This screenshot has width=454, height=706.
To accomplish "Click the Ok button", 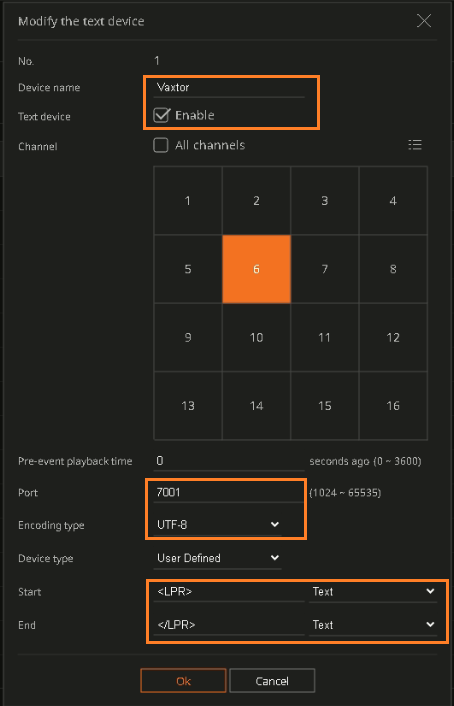I will tap(183, 680).
